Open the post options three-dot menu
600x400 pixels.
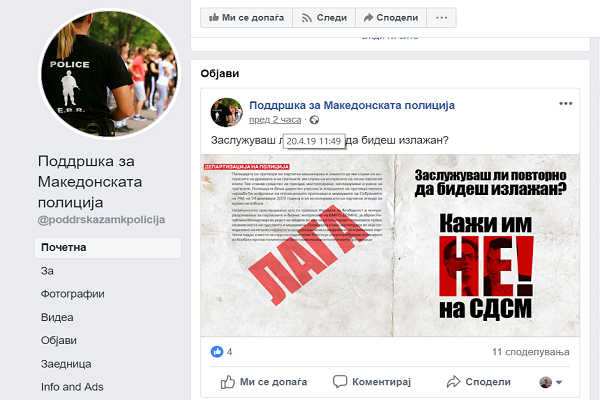coord(566,103)
